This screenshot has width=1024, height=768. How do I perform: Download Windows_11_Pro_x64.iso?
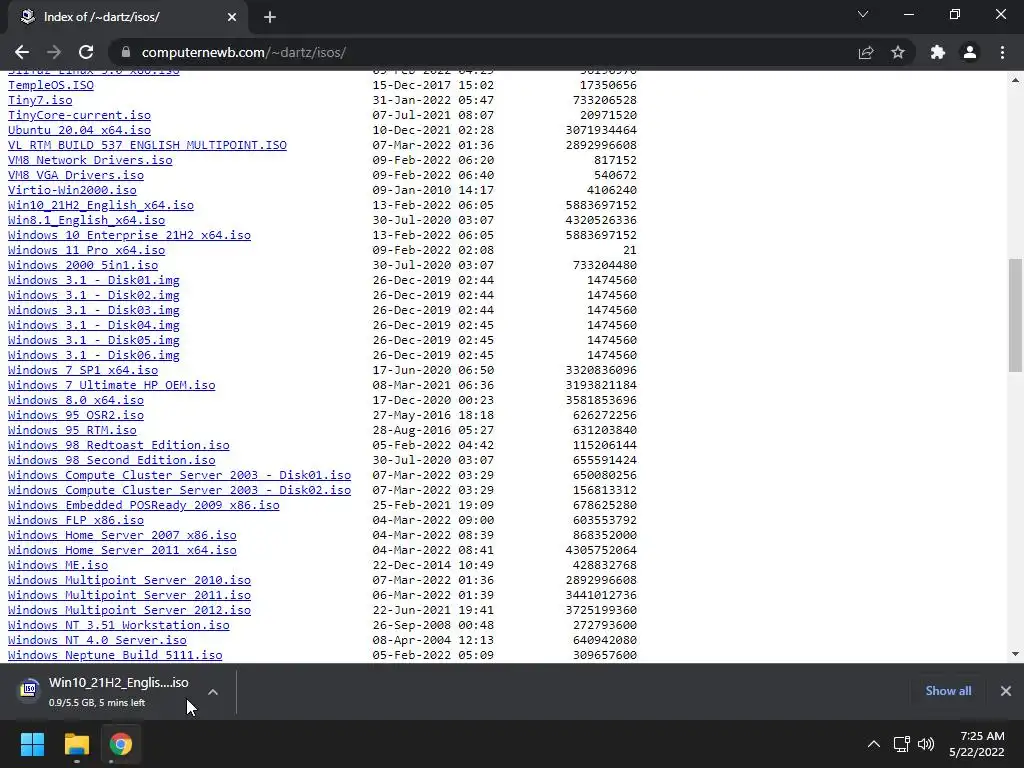pos(86,250)
